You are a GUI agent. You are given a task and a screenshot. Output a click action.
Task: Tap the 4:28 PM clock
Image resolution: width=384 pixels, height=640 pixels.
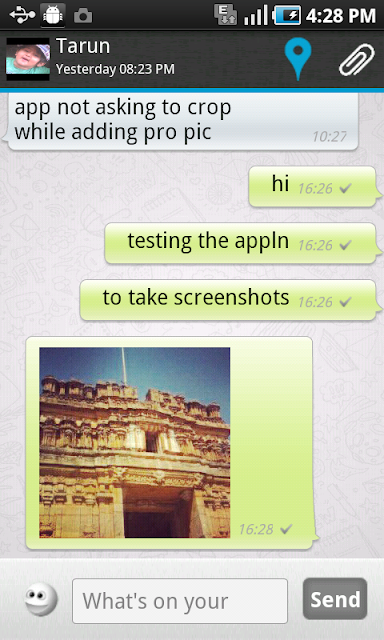341,16
